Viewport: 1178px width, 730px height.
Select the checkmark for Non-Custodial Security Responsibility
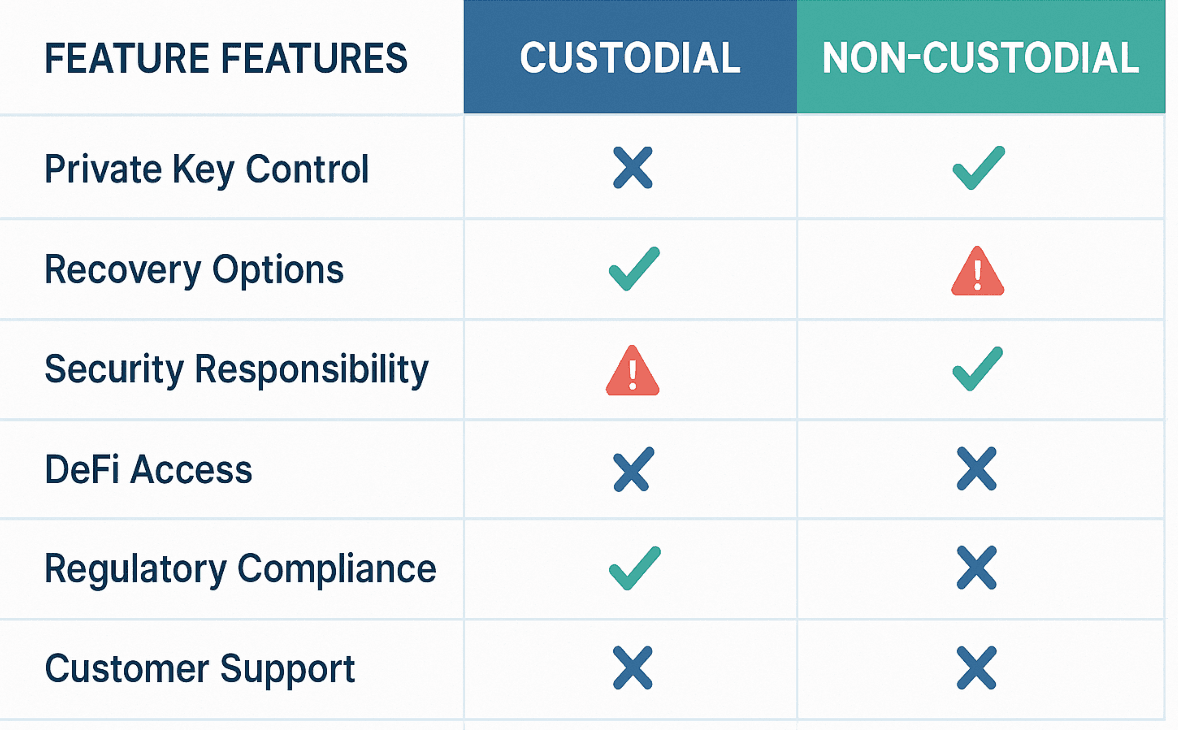977,369
